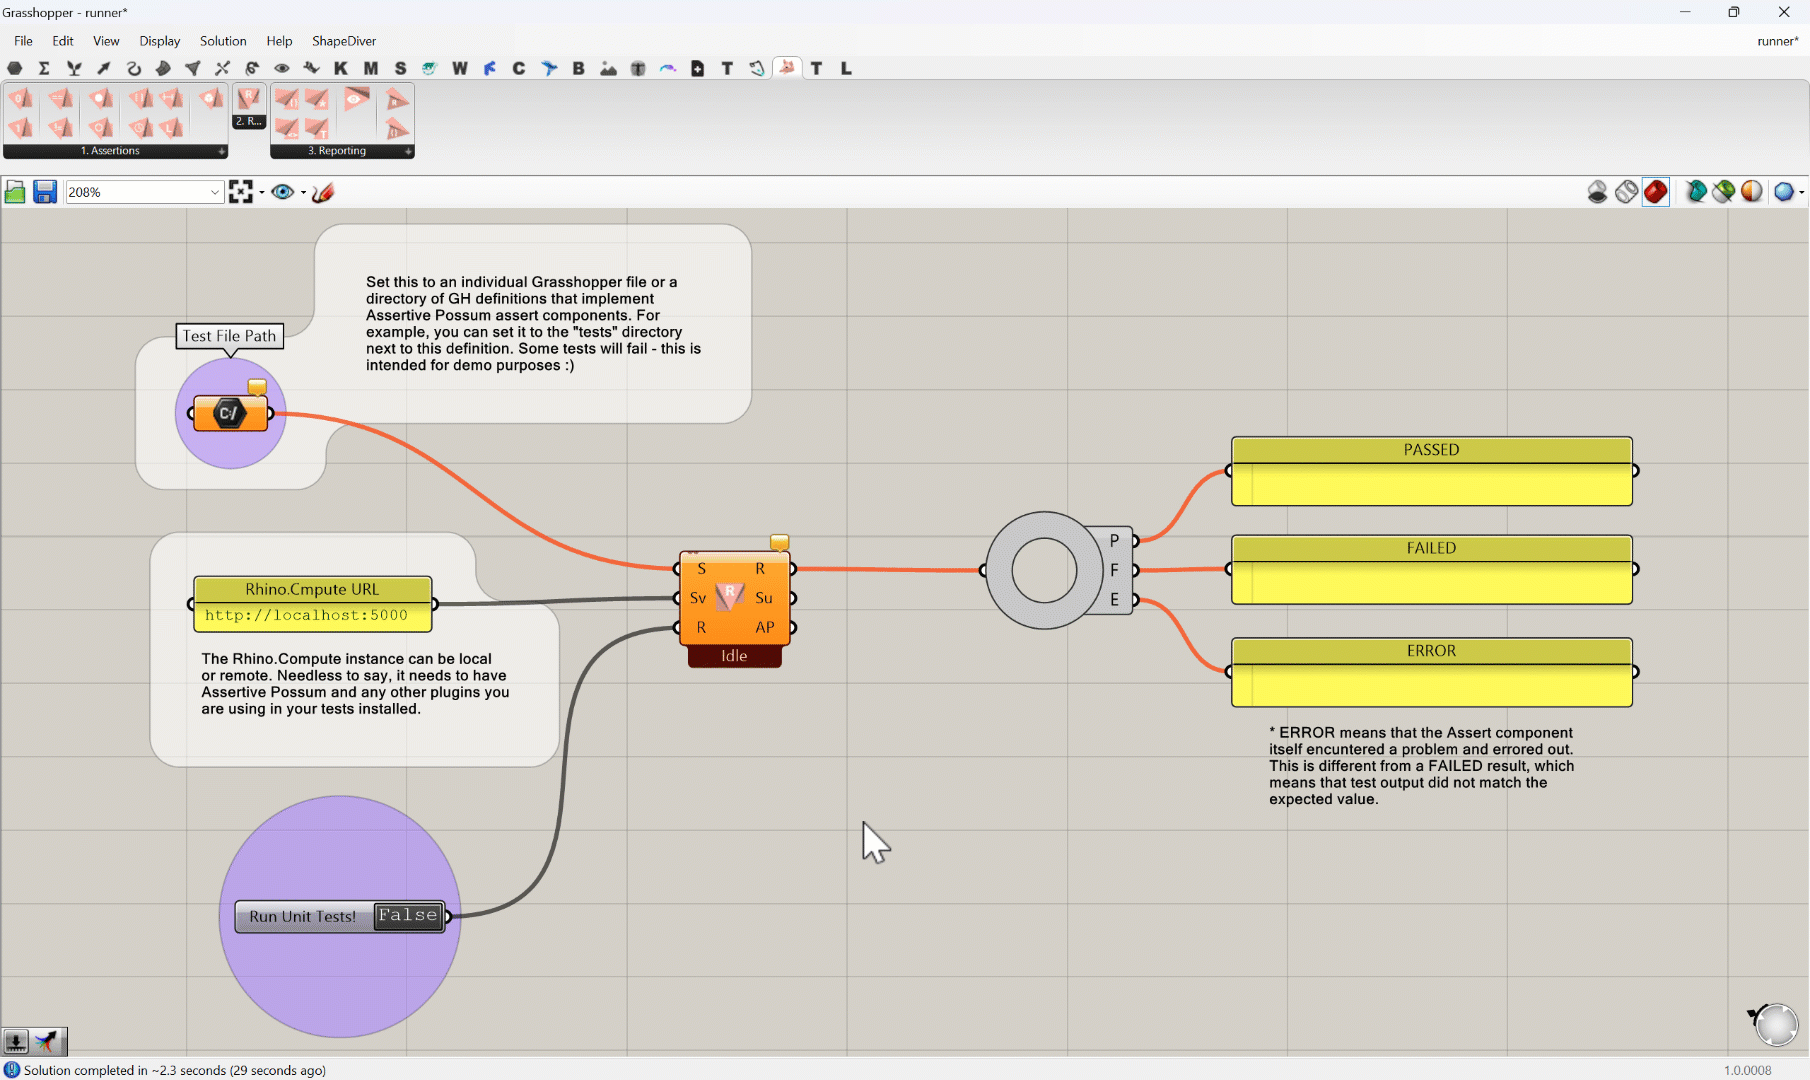Toggle Run Unit Tests boolean to True

(408, 916)
